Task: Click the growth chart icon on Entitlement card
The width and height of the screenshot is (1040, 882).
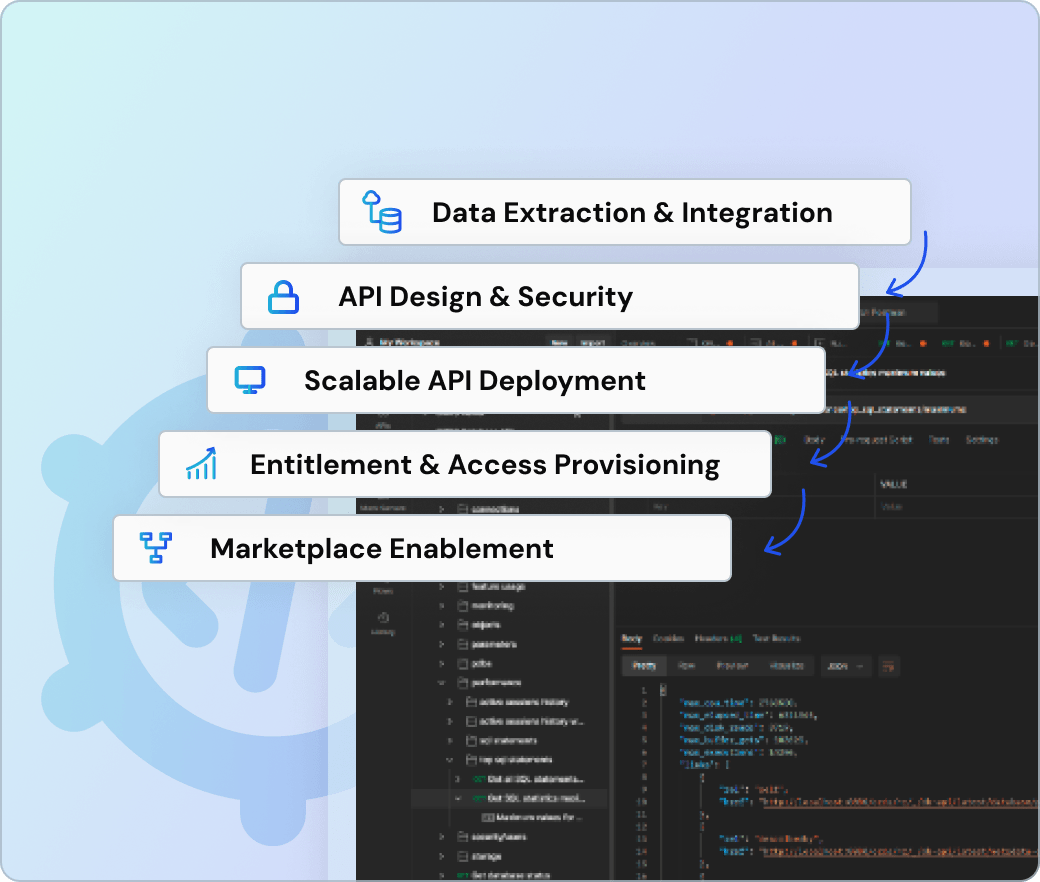Action: click(202, 464)
